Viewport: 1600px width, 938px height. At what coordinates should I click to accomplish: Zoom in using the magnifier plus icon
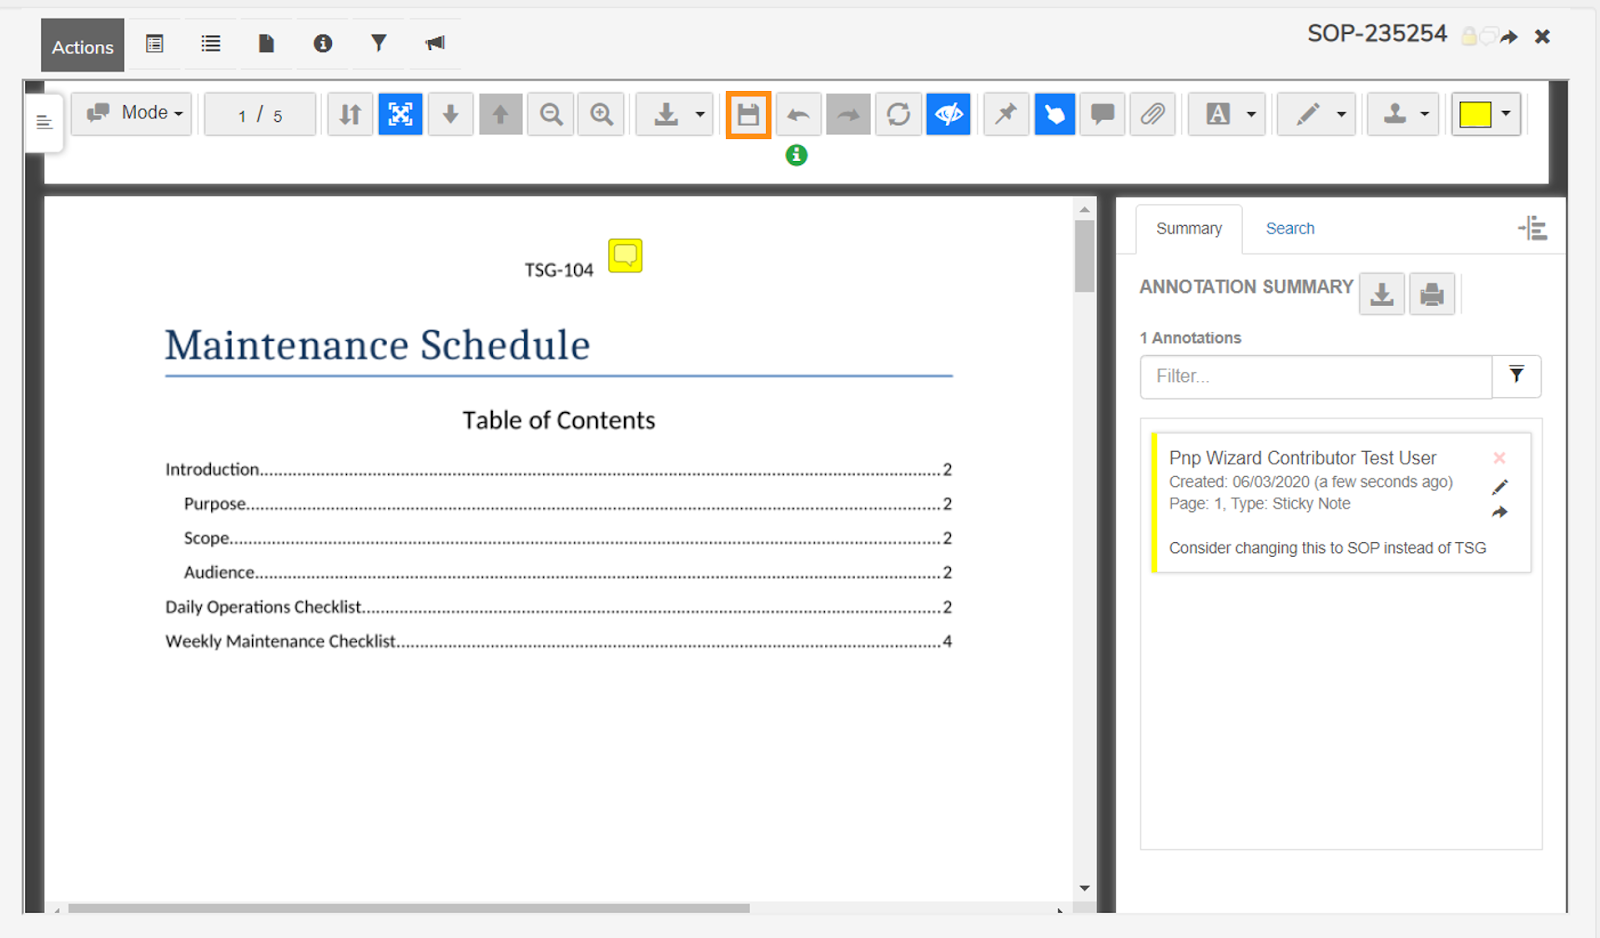pyautogui.click(x=601, y=115)
